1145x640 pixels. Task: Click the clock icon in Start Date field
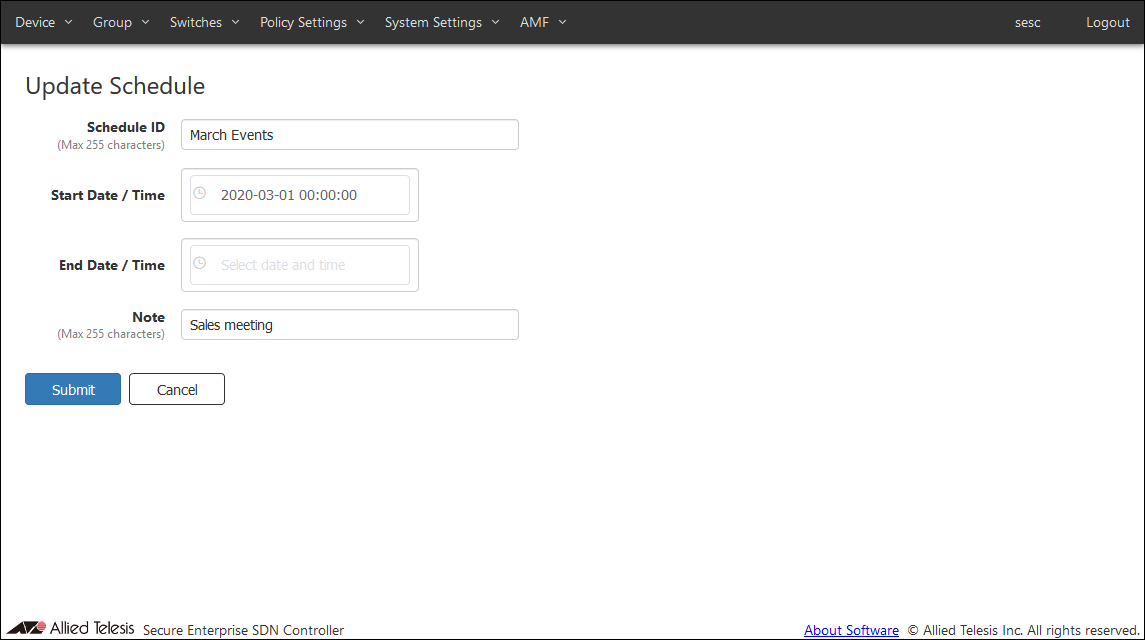pos(200,193)
